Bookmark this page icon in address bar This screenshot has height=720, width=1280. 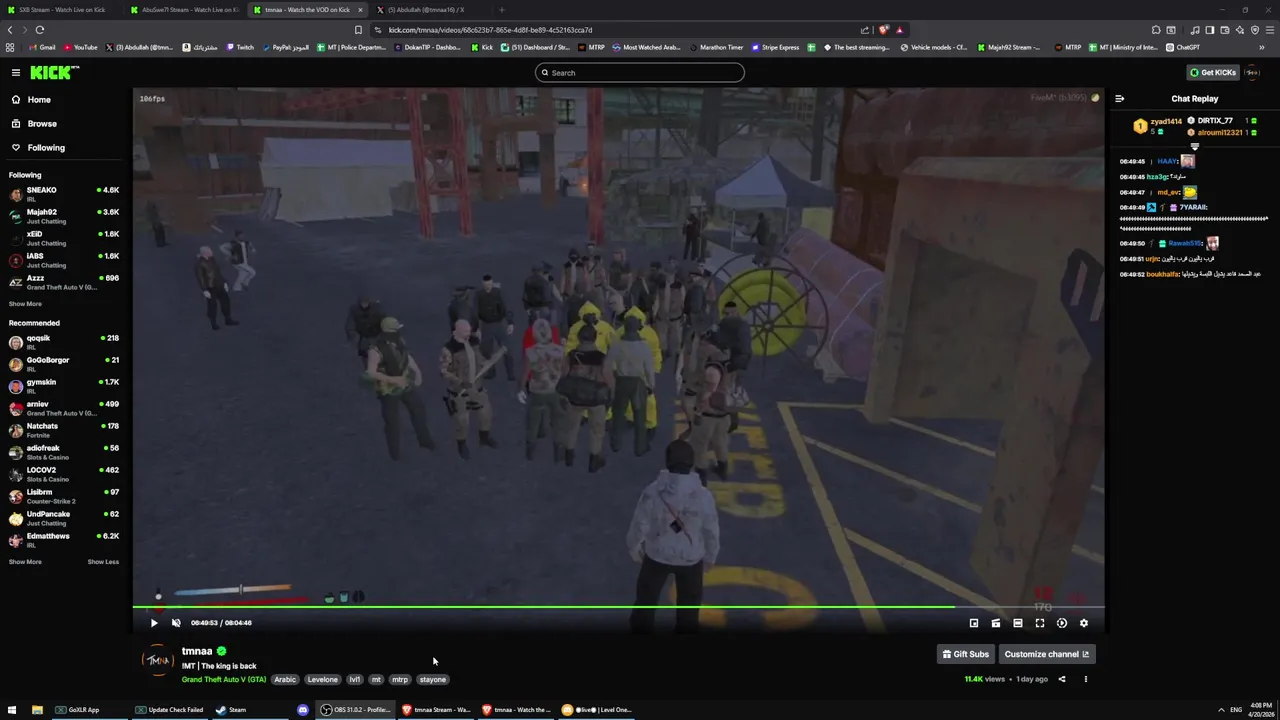[x=358, y=30]
